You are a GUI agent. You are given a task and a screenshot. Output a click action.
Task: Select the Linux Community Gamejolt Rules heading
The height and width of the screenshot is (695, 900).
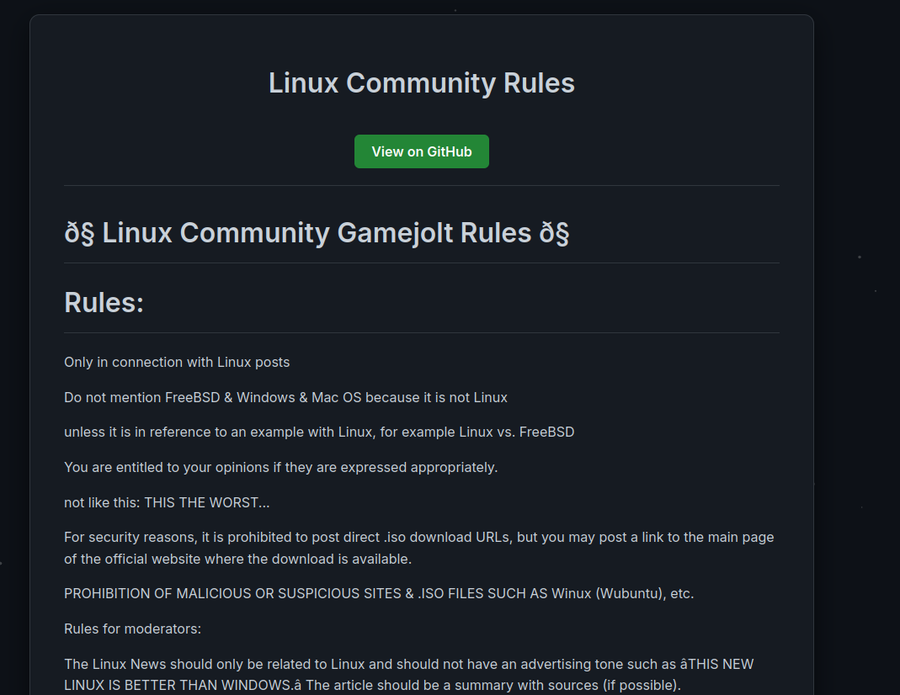tap(317, 233)
